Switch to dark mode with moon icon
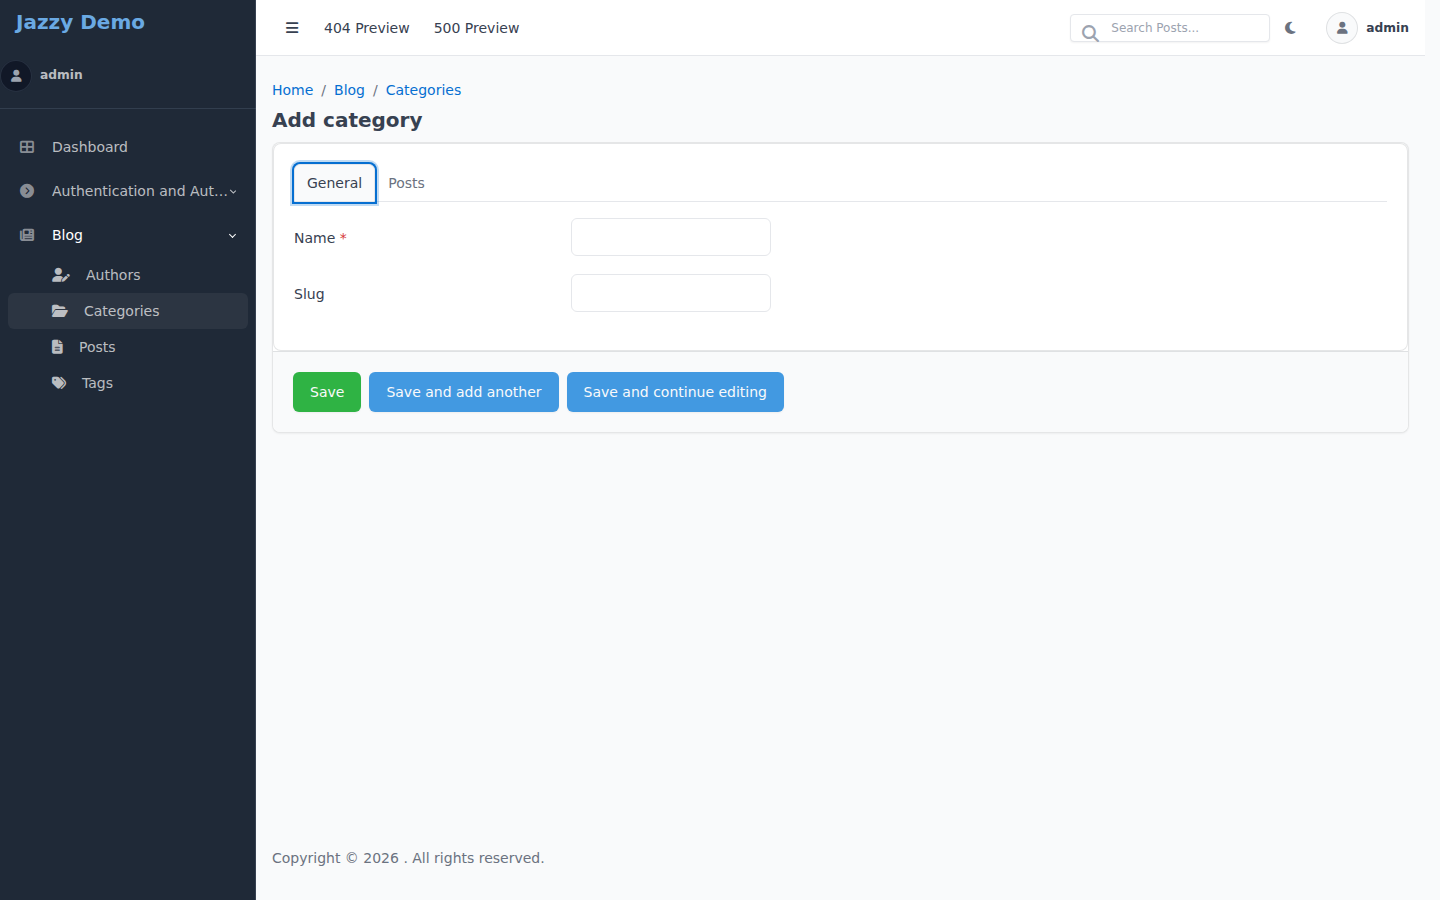Image resolution: width=1440 pixels, height=900 pixels. tap(1291, 28)
